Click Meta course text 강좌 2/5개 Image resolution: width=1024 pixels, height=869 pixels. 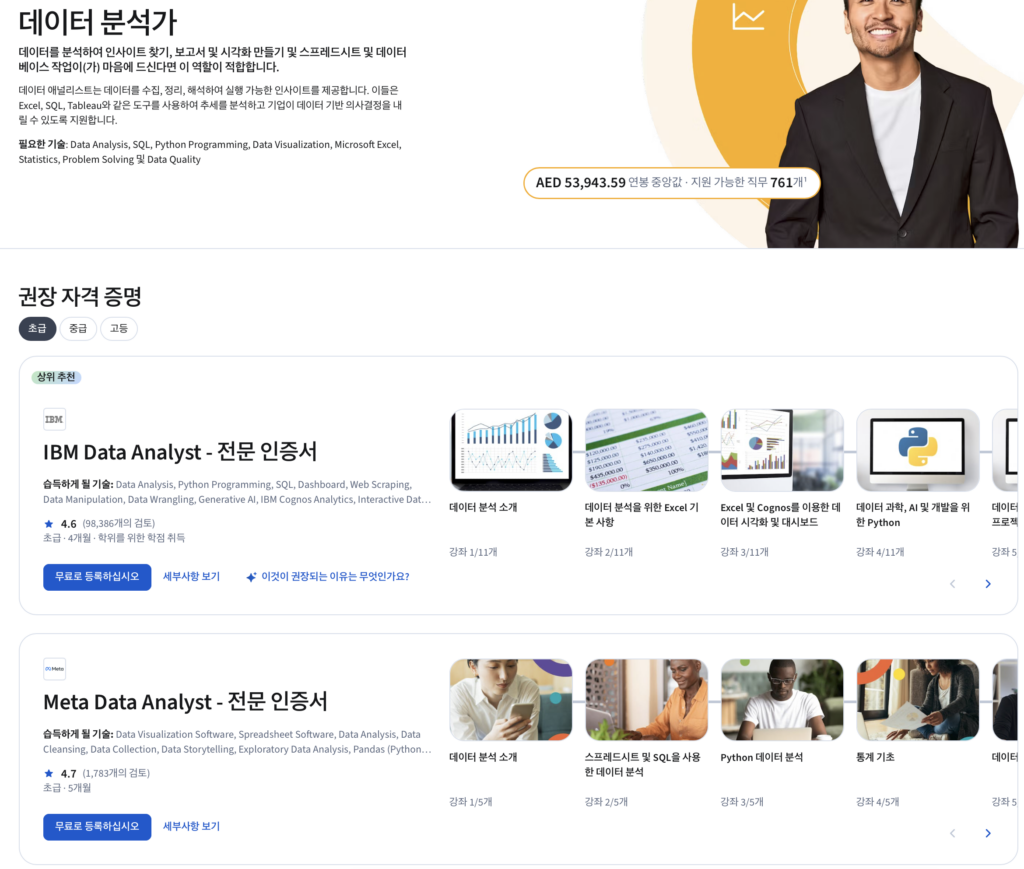click(x=607, y=802)
